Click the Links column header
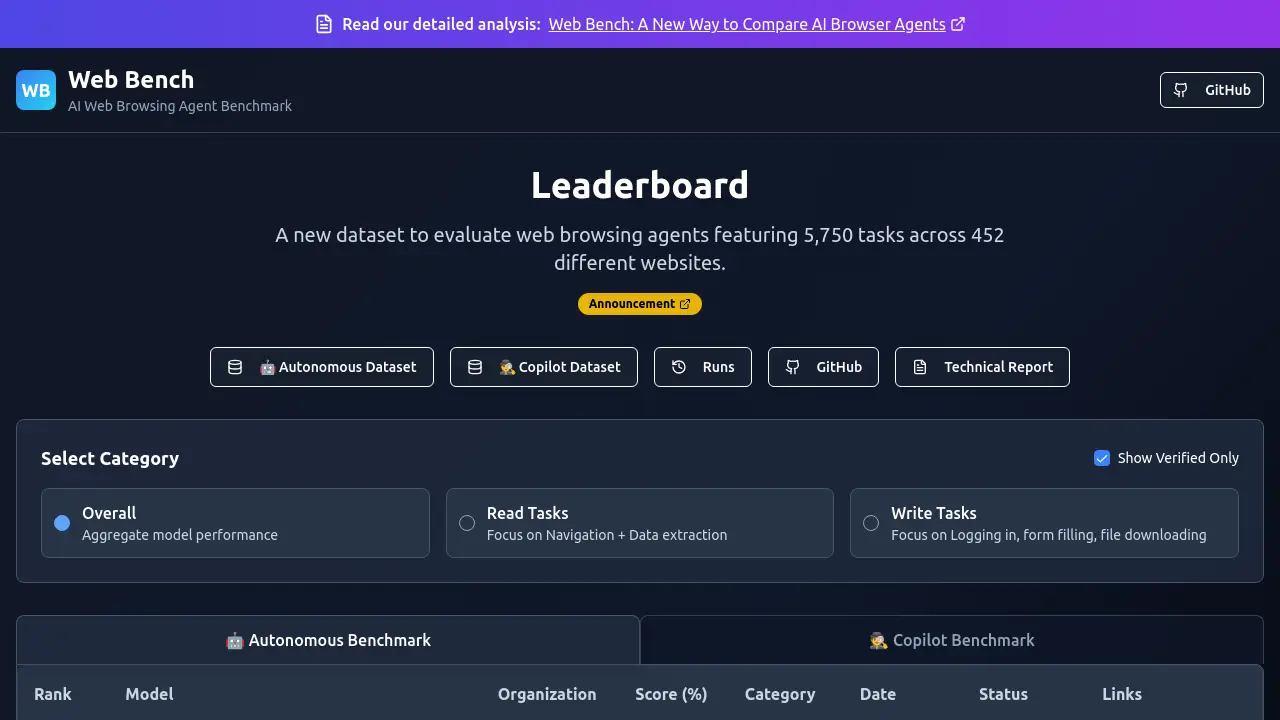1280x720 pixels. pos(1122,694)
